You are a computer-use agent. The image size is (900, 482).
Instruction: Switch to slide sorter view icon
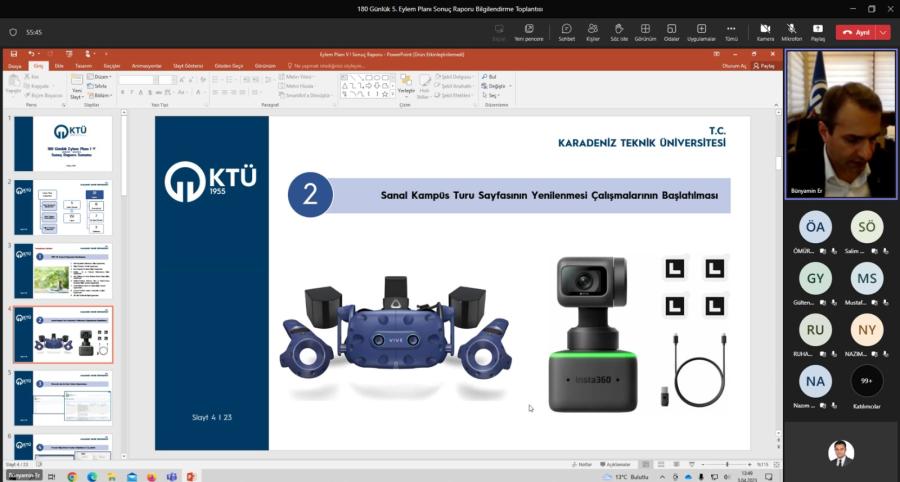point(660,464)
